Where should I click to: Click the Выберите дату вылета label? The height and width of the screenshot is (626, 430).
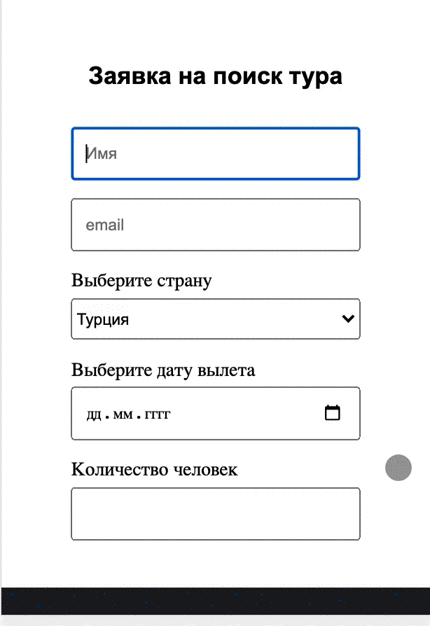(x=163, y=370)
